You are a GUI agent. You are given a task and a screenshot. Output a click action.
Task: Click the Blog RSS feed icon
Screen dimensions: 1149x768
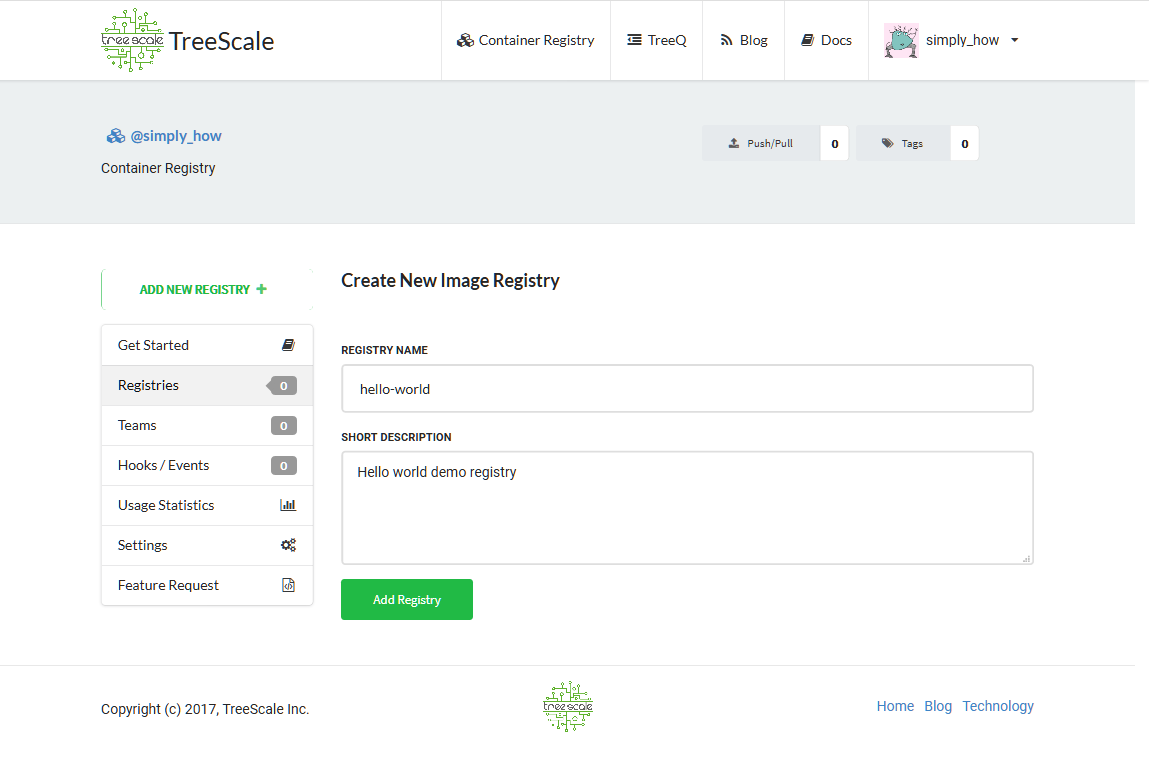point(726,40)
